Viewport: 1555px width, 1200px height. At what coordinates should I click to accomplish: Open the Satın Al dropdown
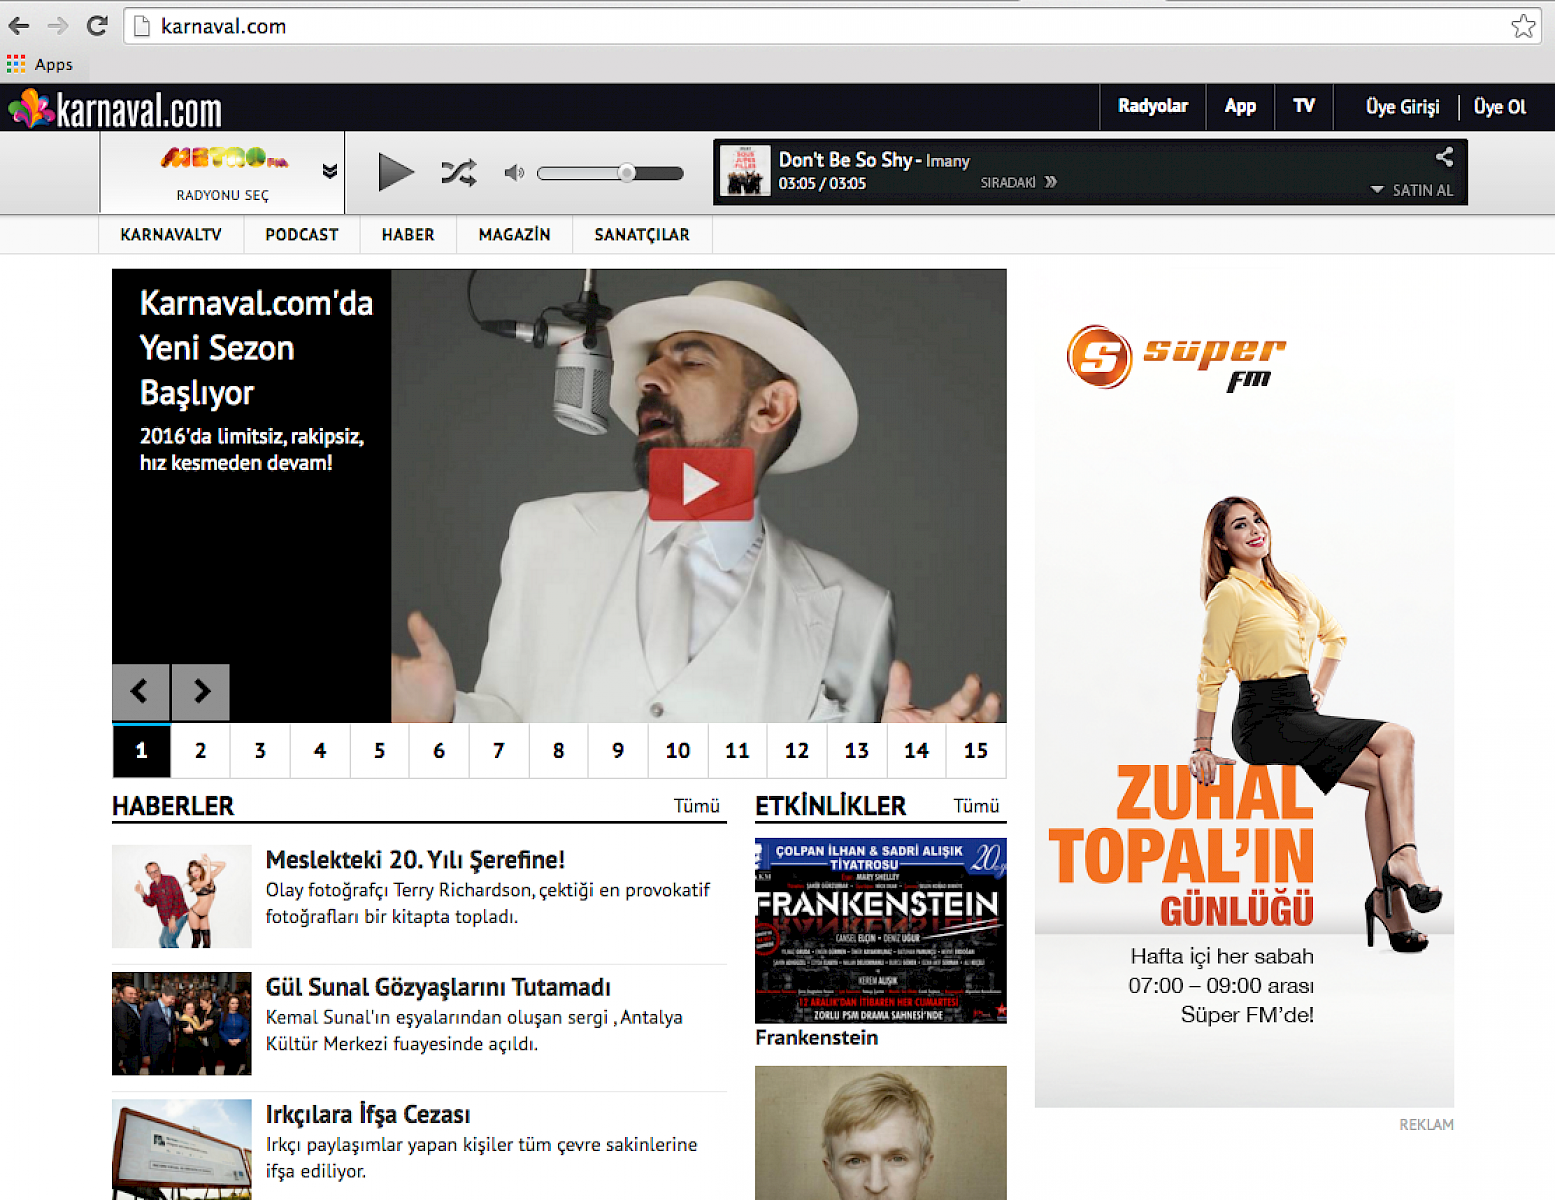[x=1412, y=190]
